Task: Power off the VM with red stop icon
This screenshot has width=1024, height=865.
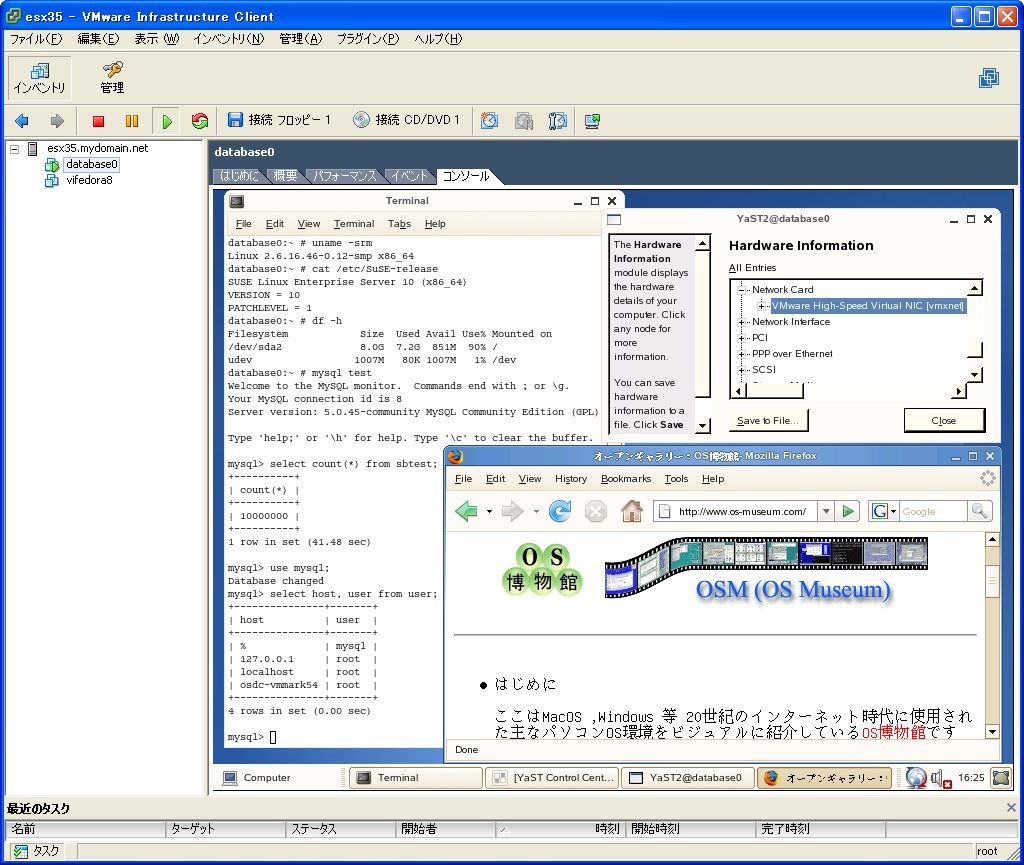Action: [99, 121]
